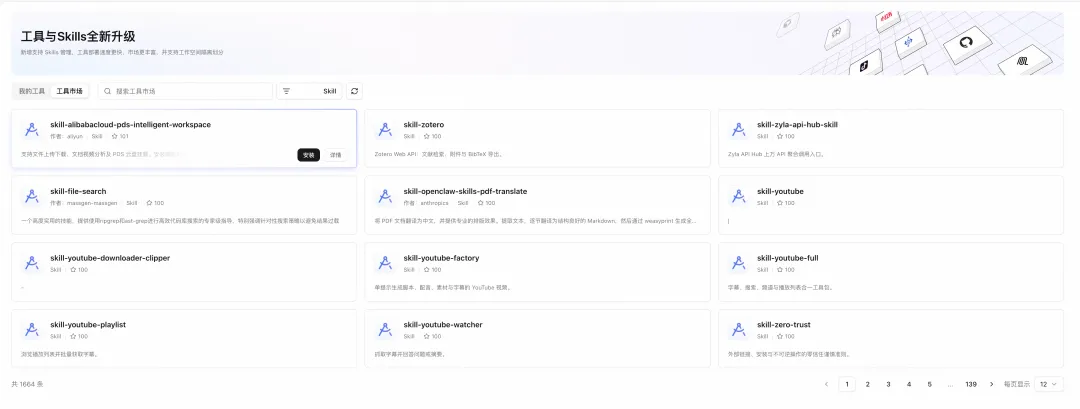Open the skill-zero-trust title
1080x409 pixels.
(784, 325)
